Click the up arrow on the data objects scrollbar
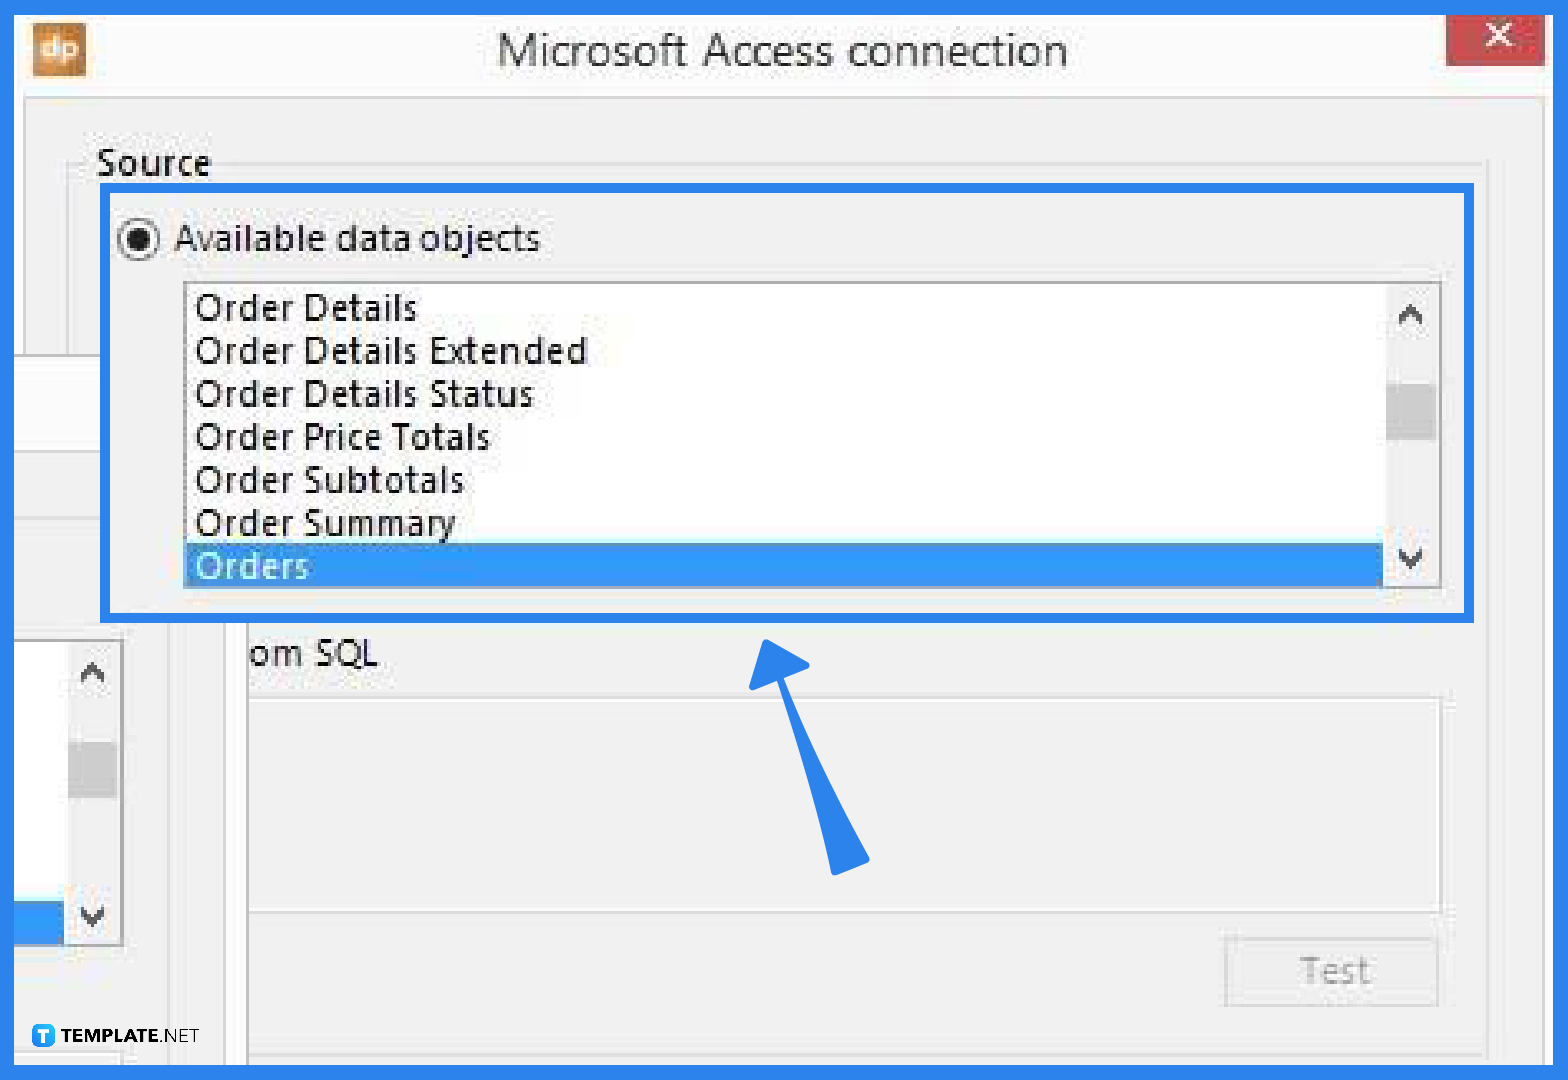 pyautogui.click(x=1410, y=314)
